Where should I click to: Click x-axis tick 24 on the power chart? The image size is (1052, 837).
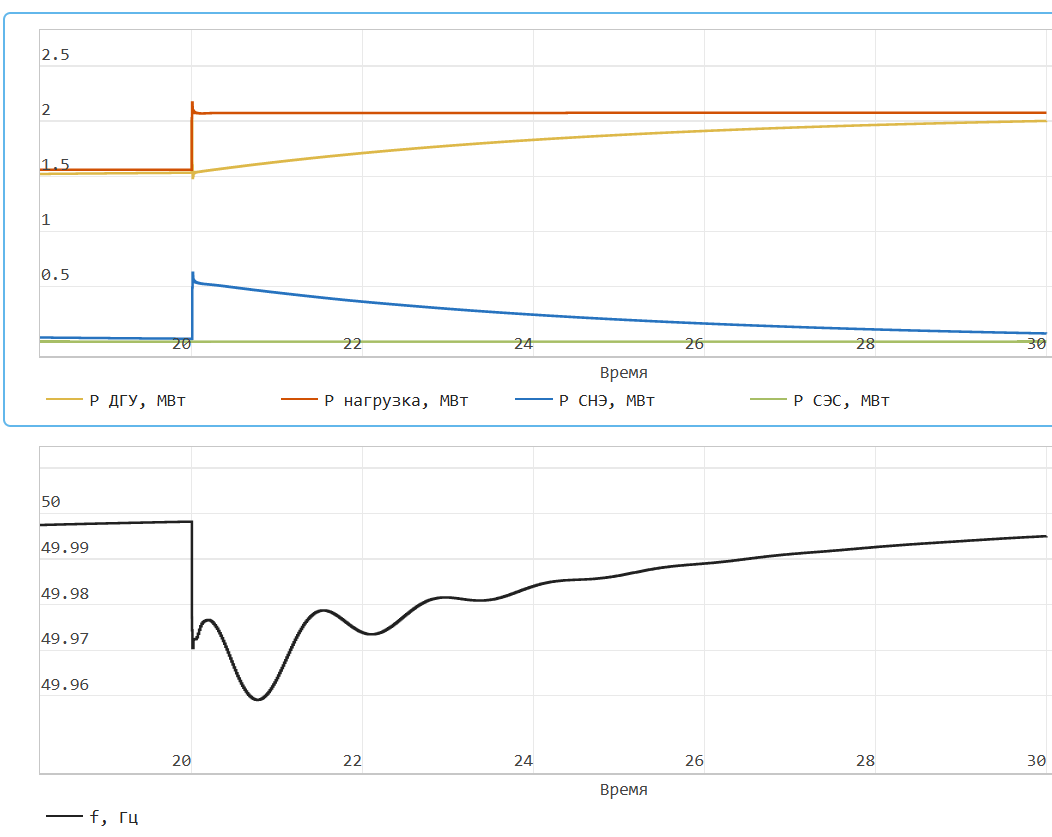pos(523,344)
